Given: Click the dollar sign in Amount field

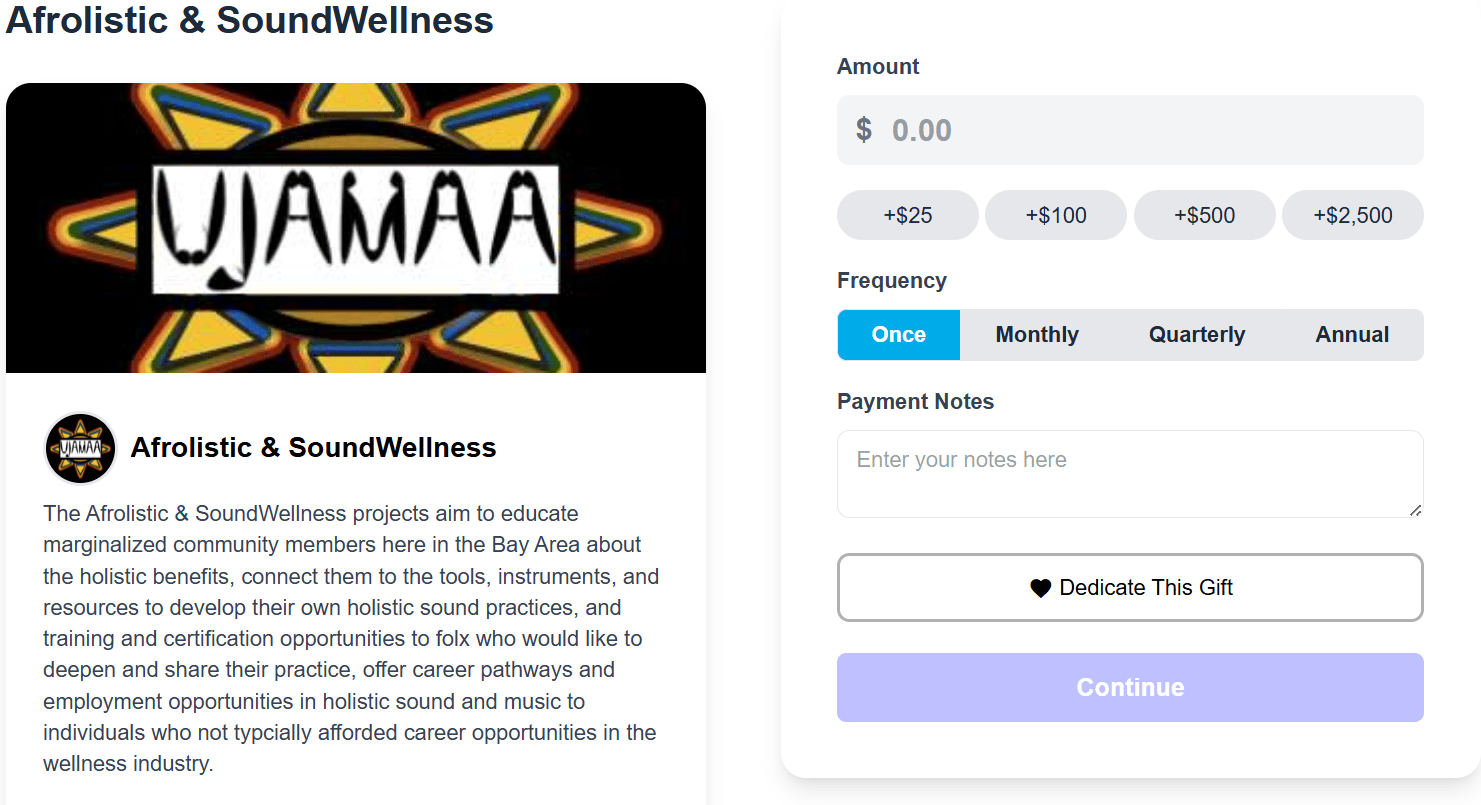Looking at the screenshot, I should (864, 130).
